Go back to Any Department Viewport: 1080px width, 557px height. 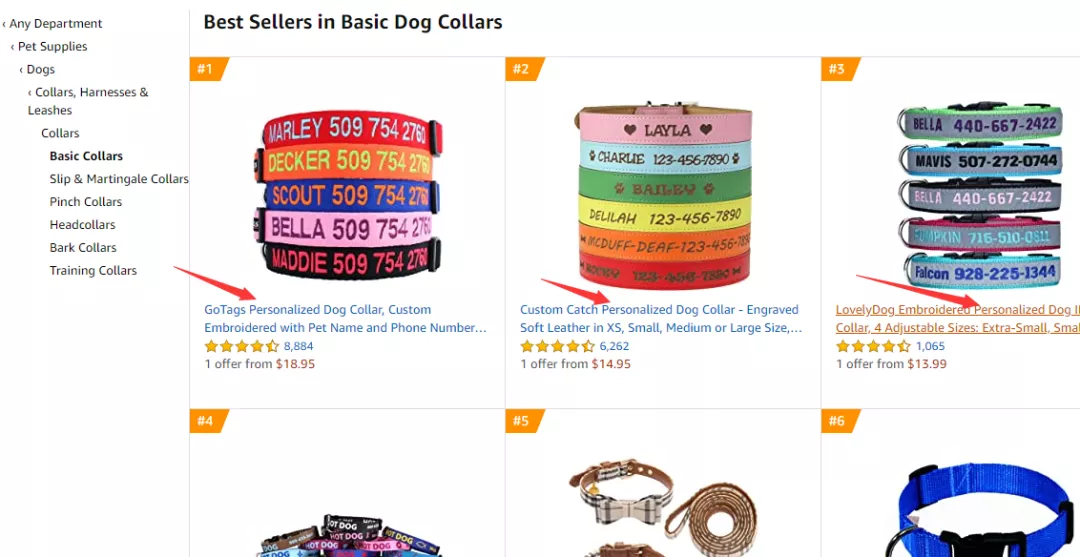[x=56, y=23]
